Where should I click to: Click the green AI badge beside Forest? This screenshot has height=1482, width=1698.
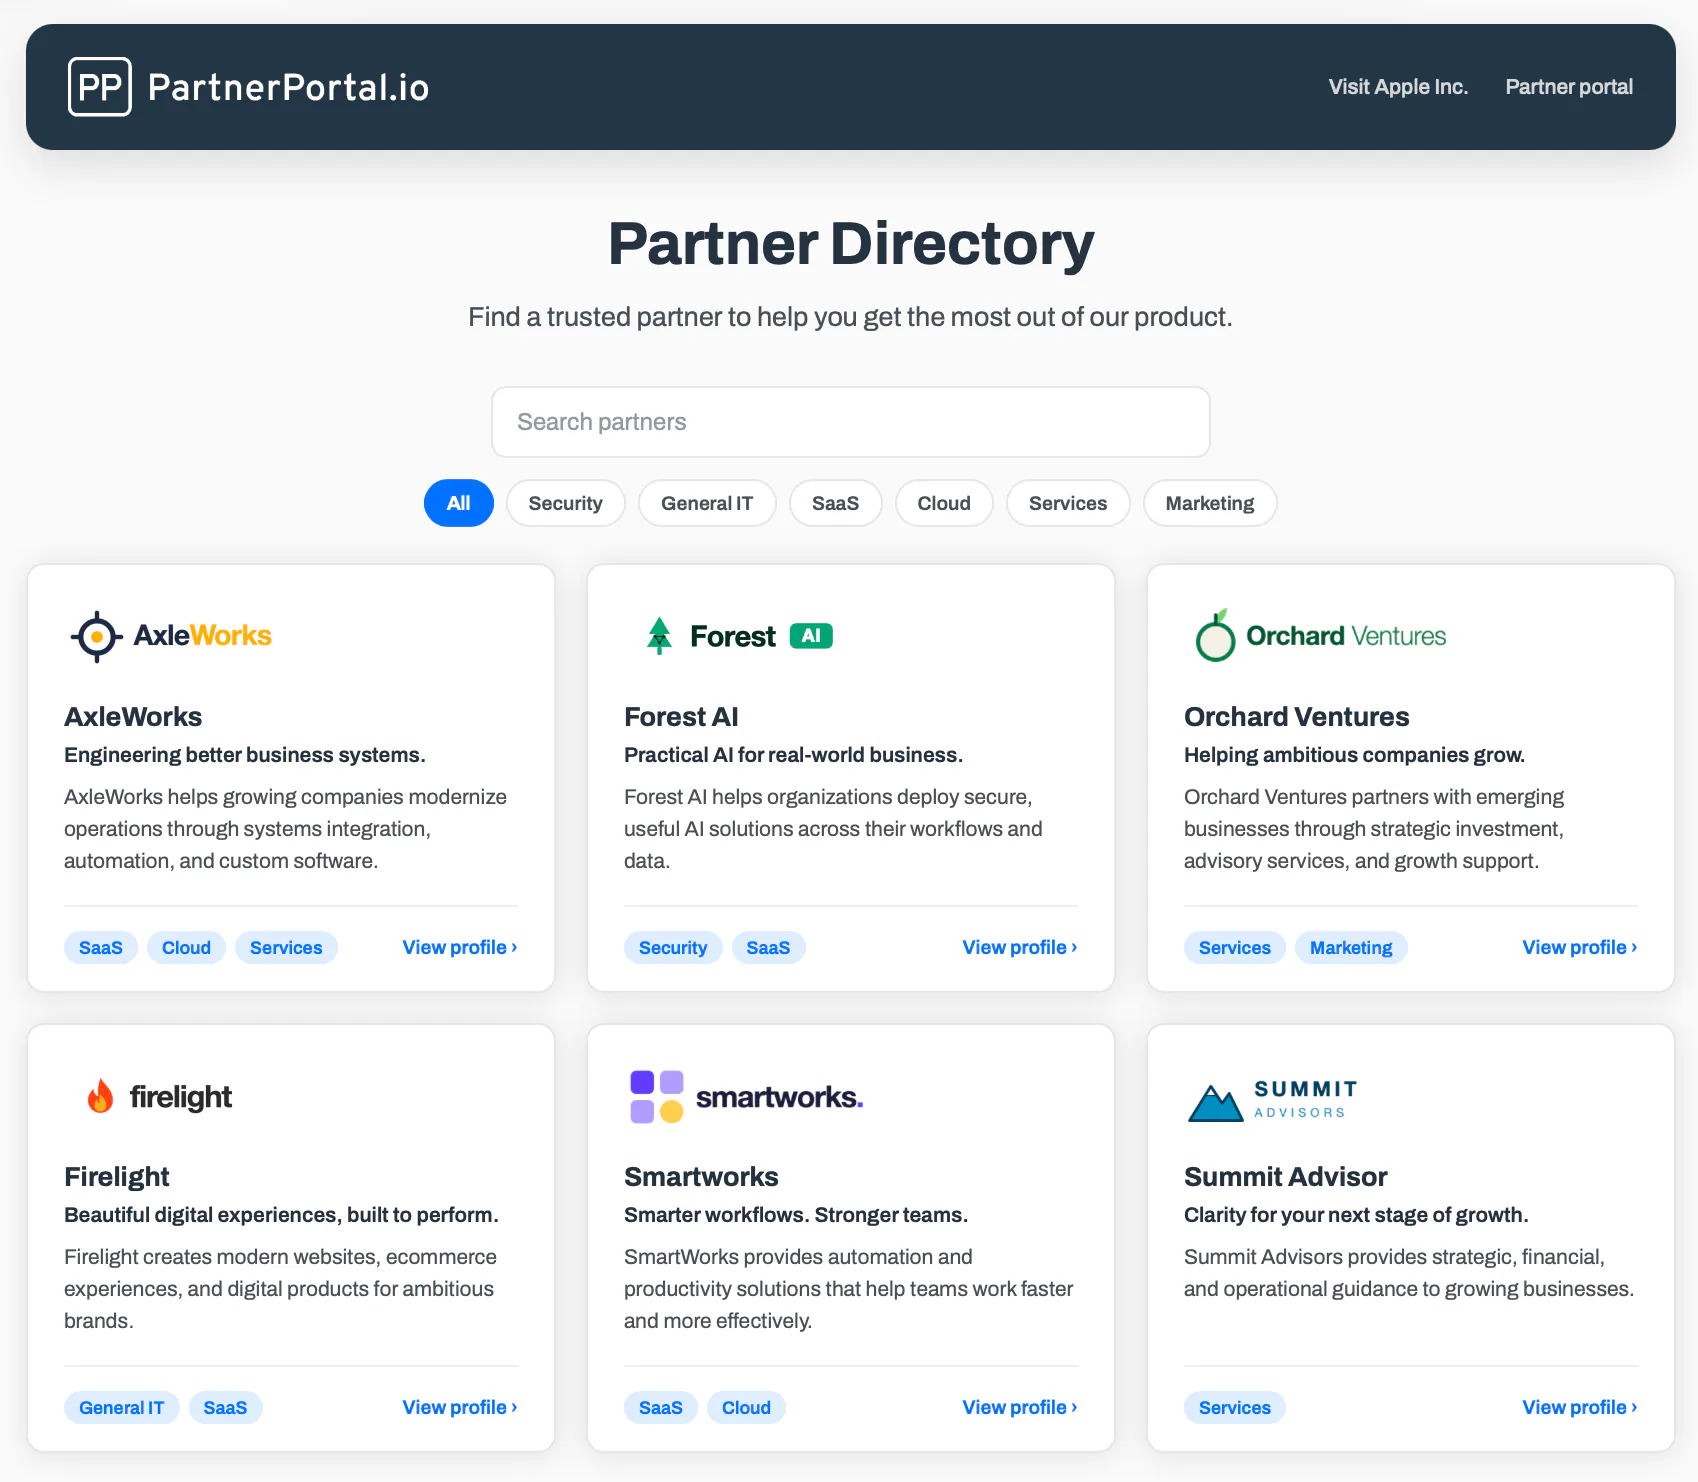811,636
